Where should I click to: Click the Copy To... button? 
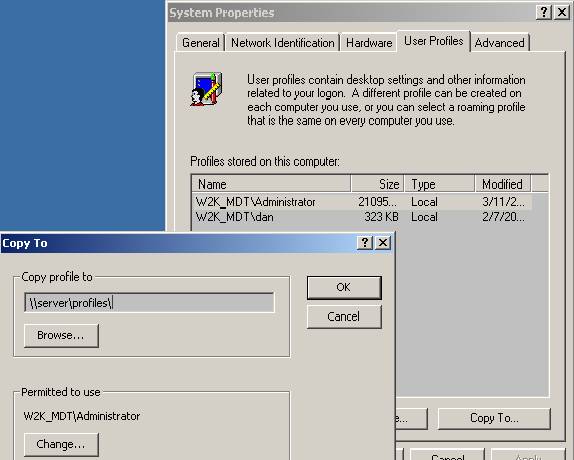pos(494,418)
